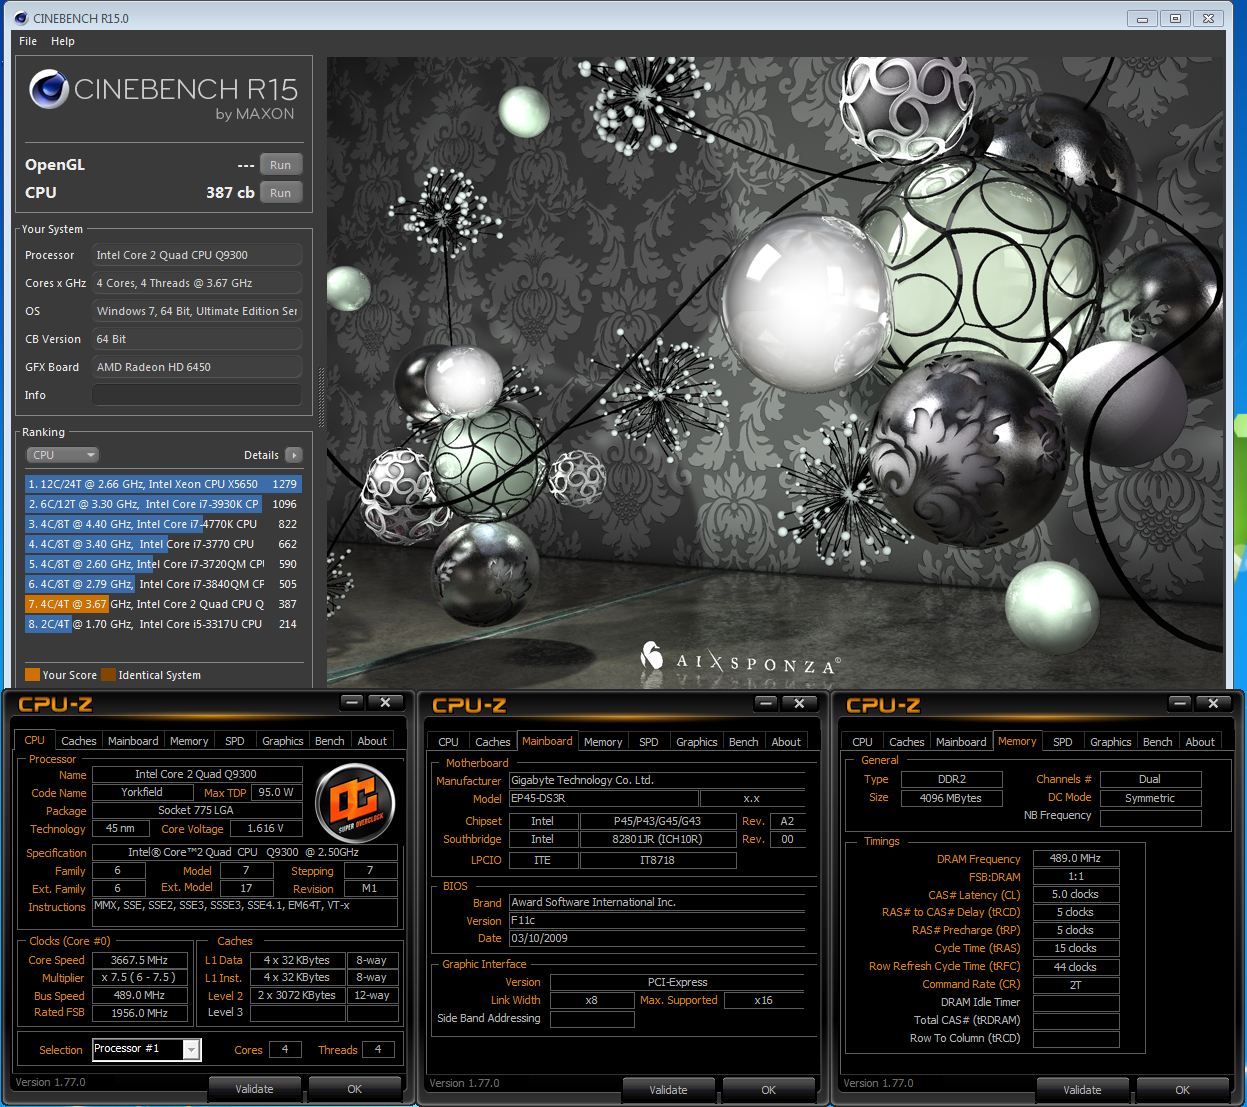Open Bench tab in right CPU-Z window
This screenshot has width=1247, height=1107.
pyautogui.click(x=1158, y=742)
